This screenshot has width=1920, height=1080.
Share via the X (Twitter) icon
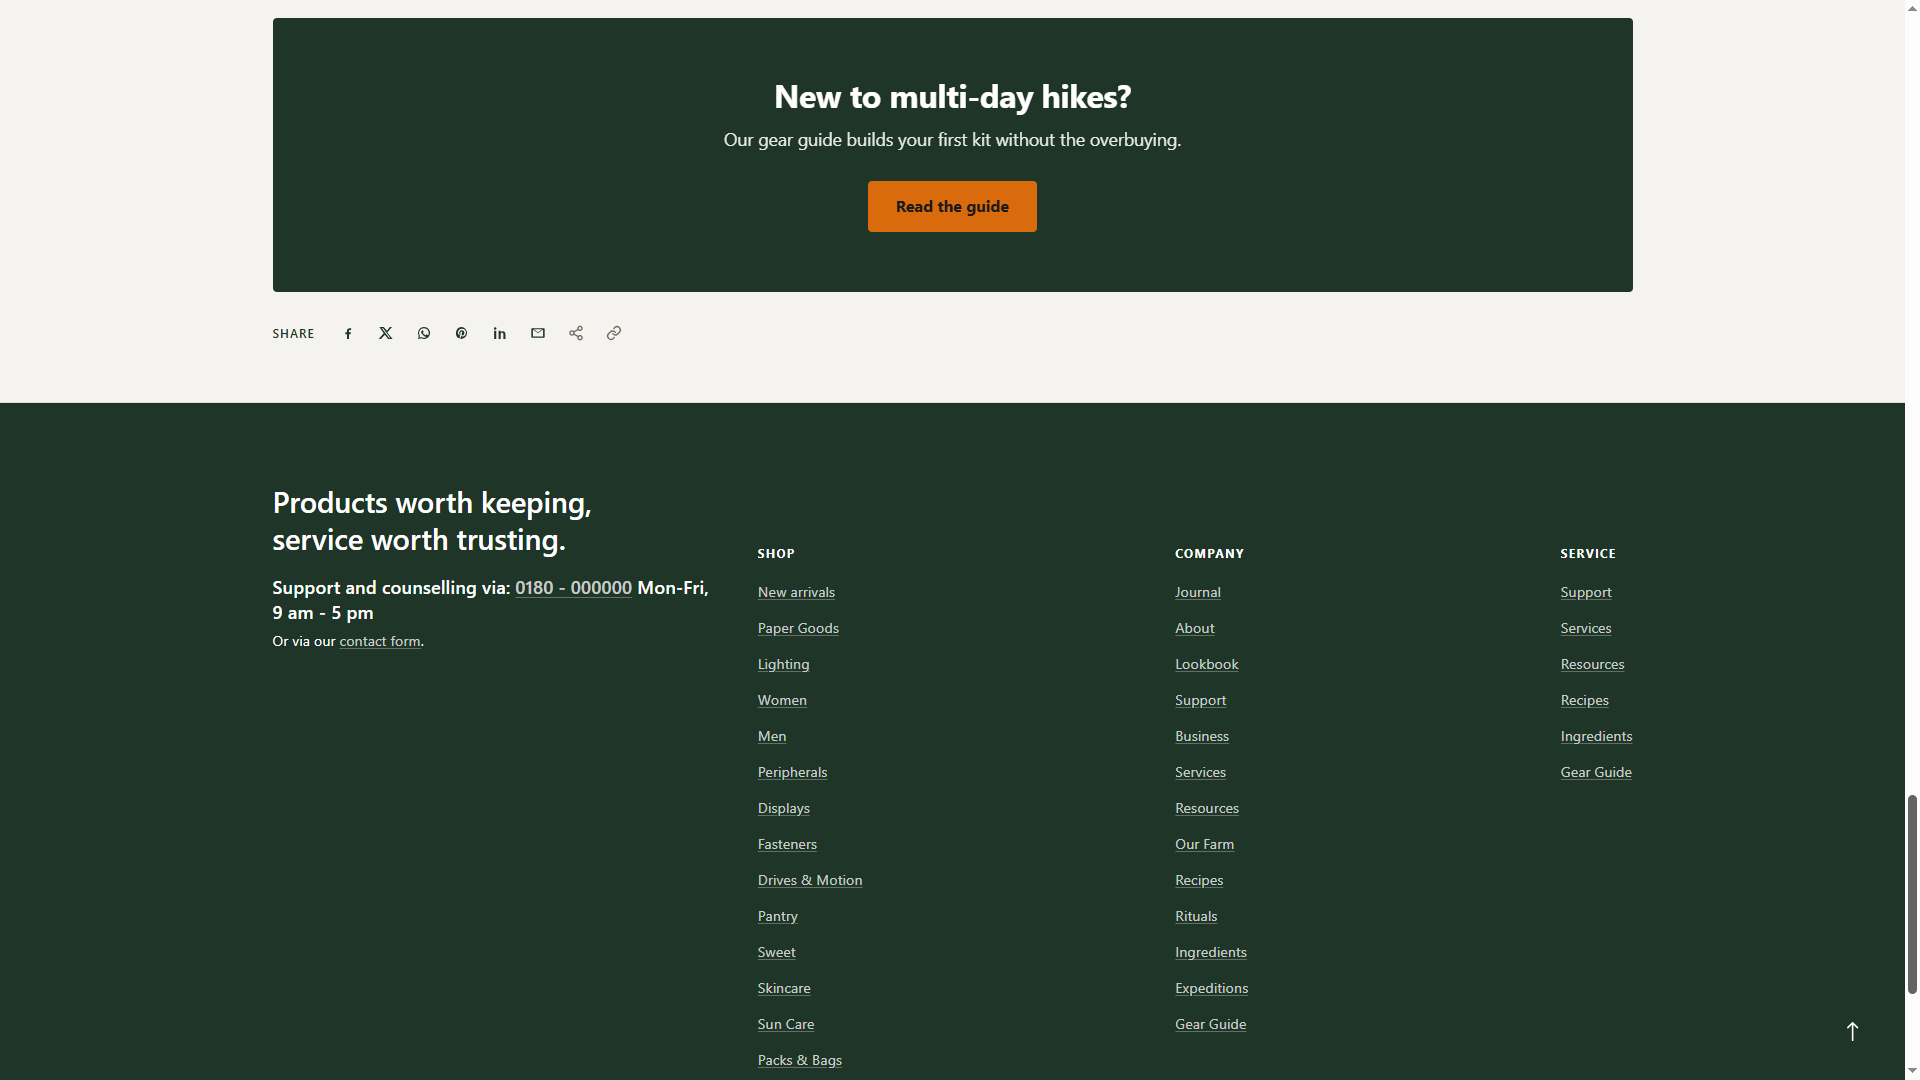(x=386, y=334)
